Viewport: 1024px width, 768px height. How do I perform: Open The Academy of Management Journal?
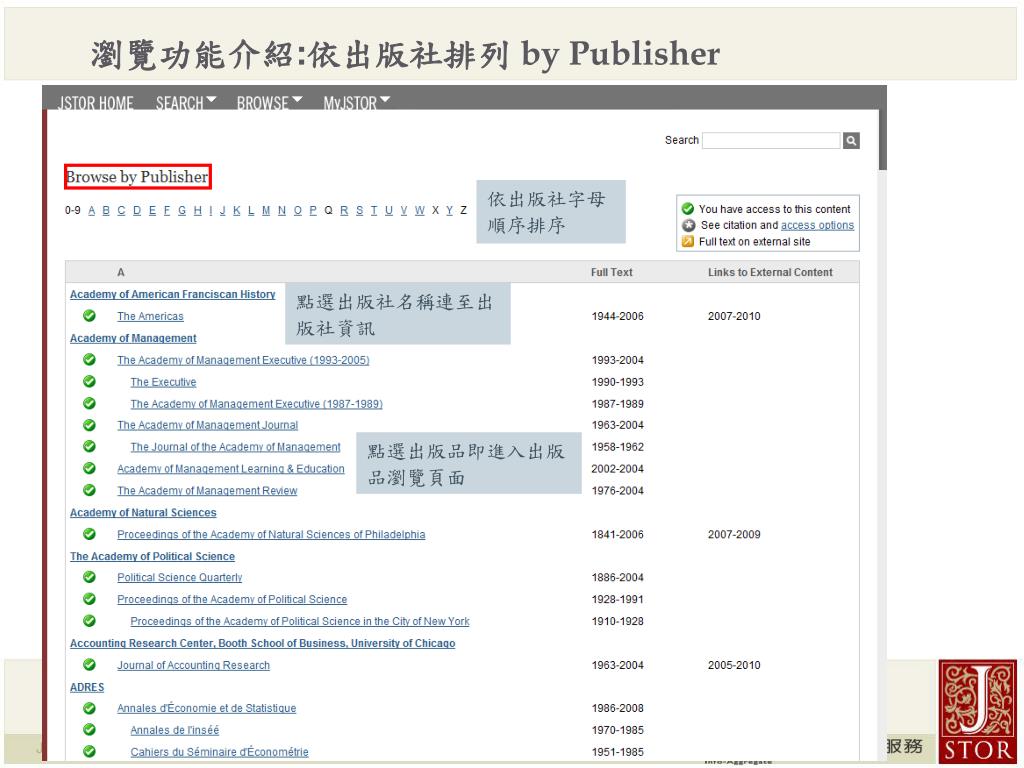click(x=208, y=425)
